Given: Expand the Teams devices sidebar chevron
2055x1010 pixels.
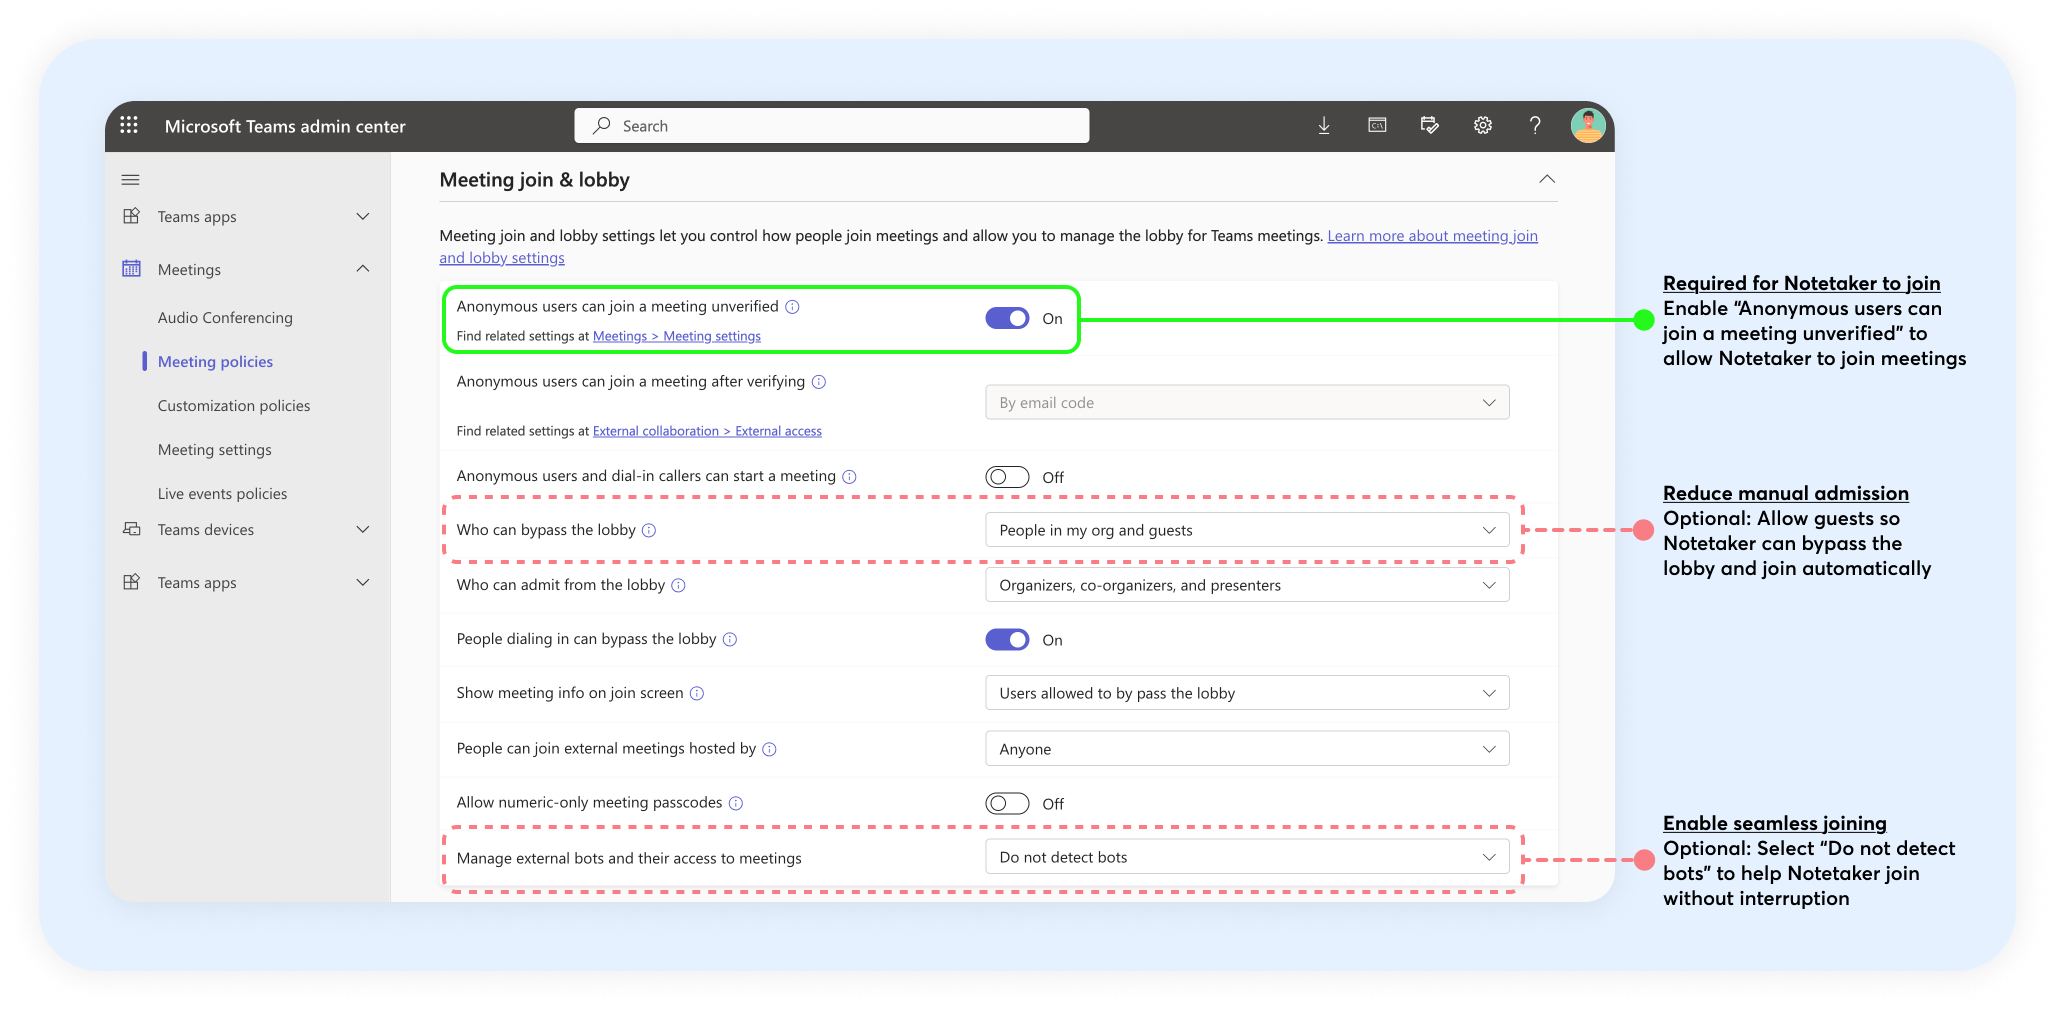Looking at the screenshot, I should pyautogui.click(x=363, y=529).
